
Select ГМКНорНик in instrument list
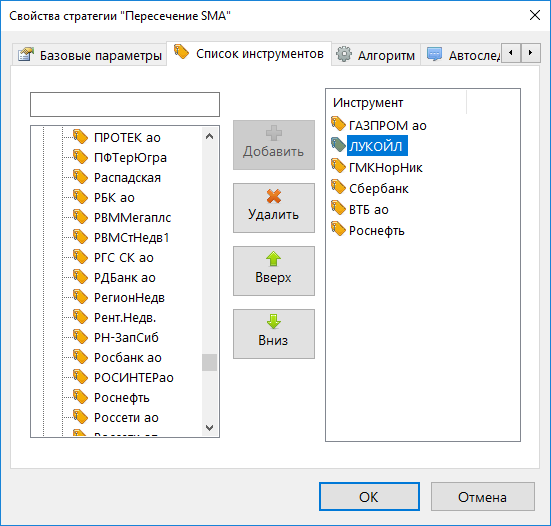[x=385, y=167]
